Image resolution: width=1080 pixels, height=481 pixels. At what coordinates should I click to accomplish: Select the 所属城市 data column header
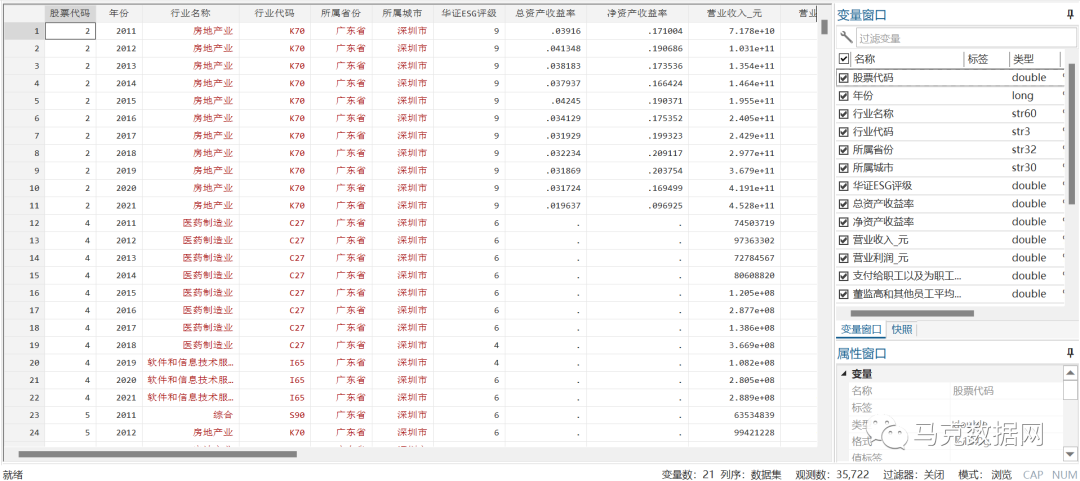pos(403,13)
